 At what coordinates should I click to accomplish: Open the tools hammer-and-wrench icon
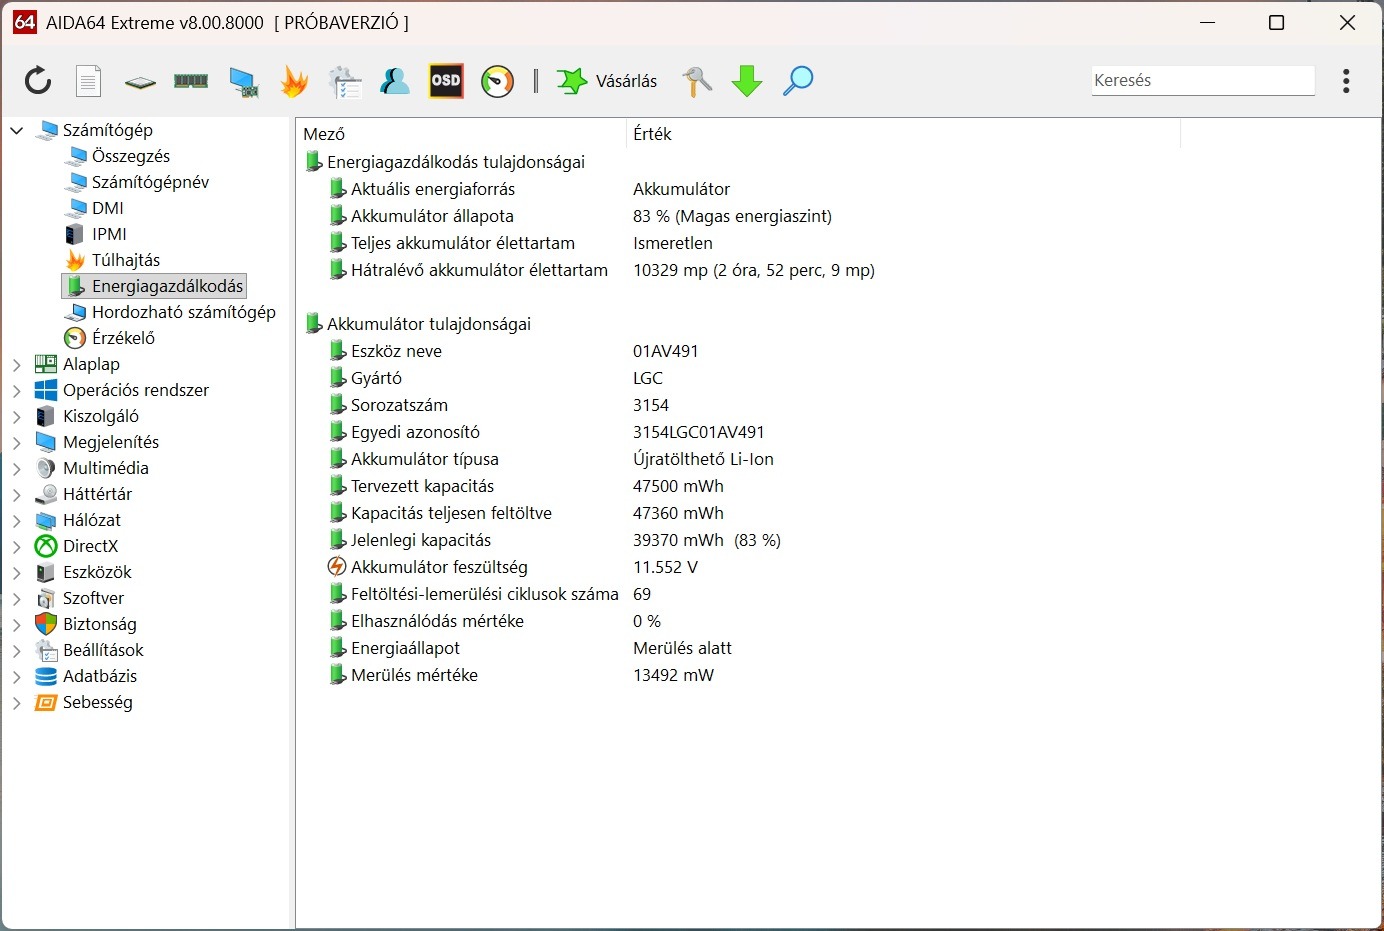pos(697,81)
